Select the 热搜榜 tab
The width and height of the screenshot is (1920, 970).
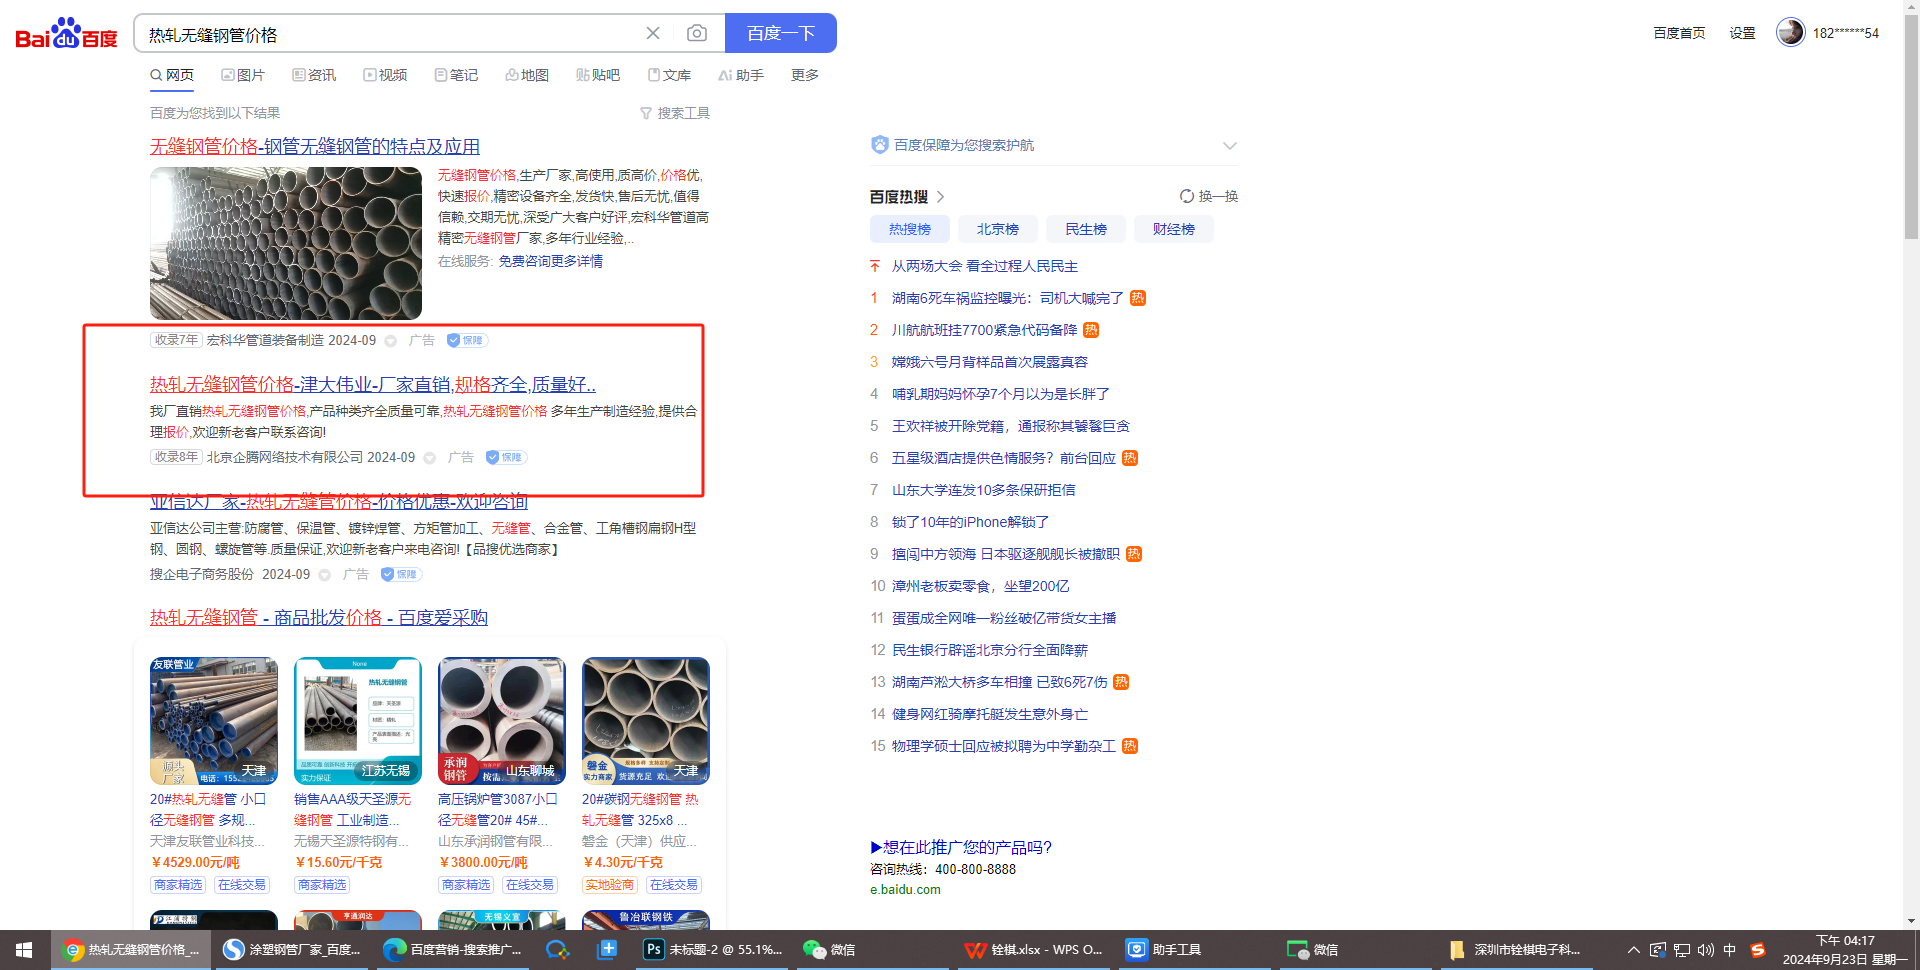[x=910, y=229]
